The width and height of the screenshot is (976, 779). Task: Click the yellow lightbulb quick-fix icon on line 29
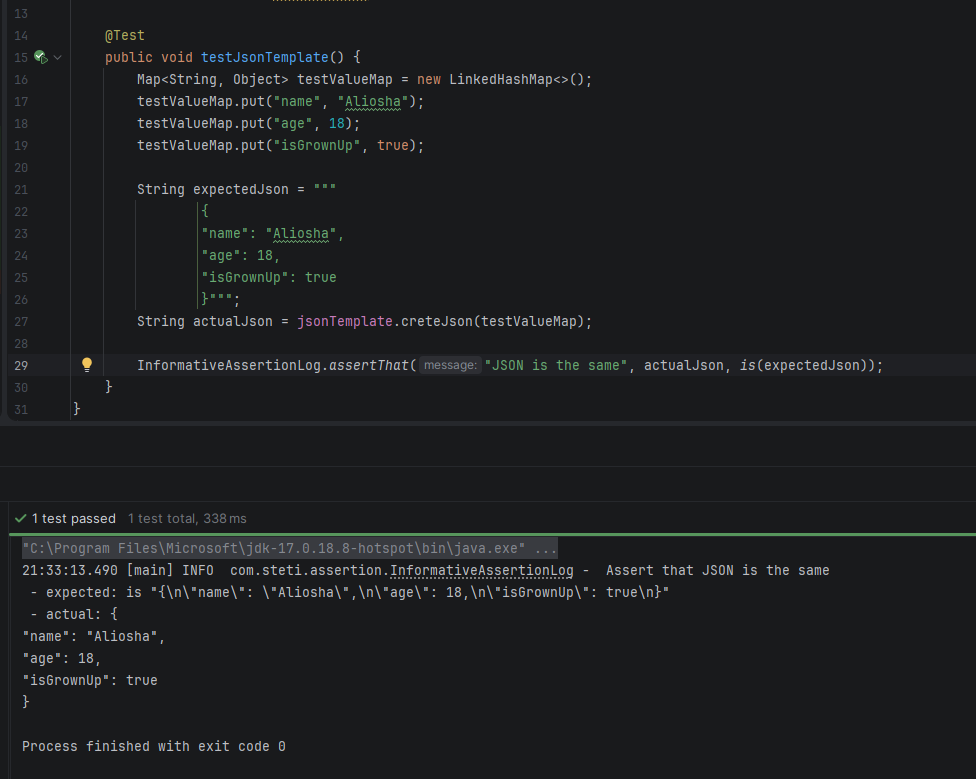point(87,365)
